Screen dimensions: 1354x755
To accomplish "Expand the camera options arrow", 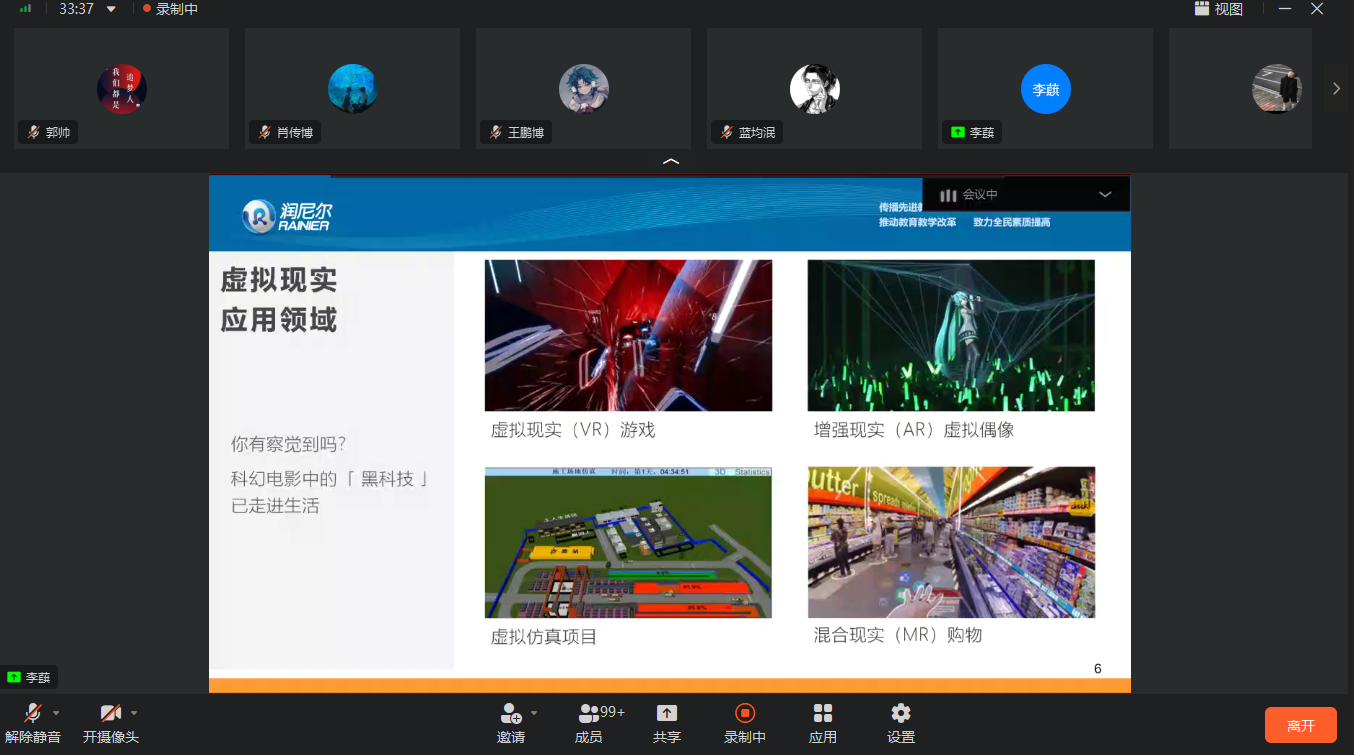I will (134, 713).
